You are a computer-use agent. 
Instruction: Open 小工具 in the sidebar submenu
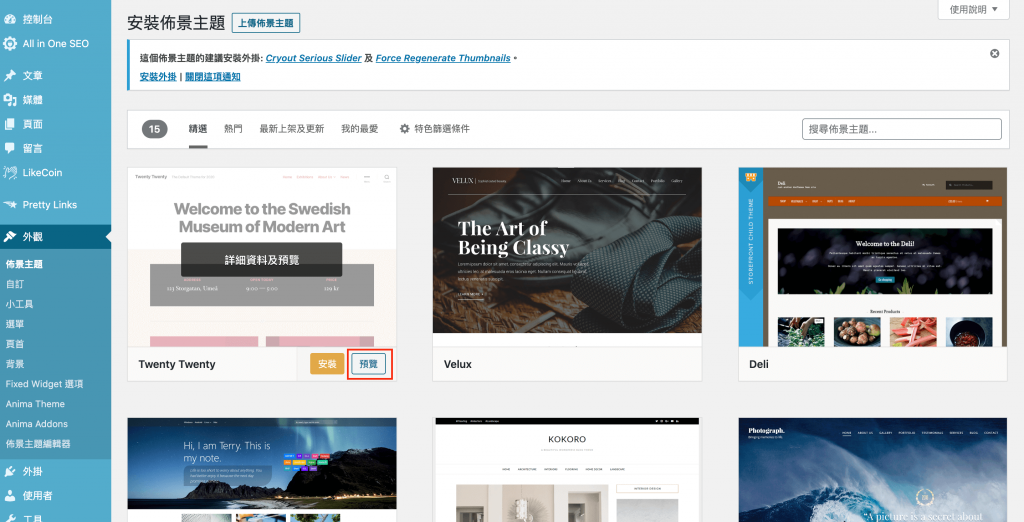pyautogui.click(x=20, y=304)
